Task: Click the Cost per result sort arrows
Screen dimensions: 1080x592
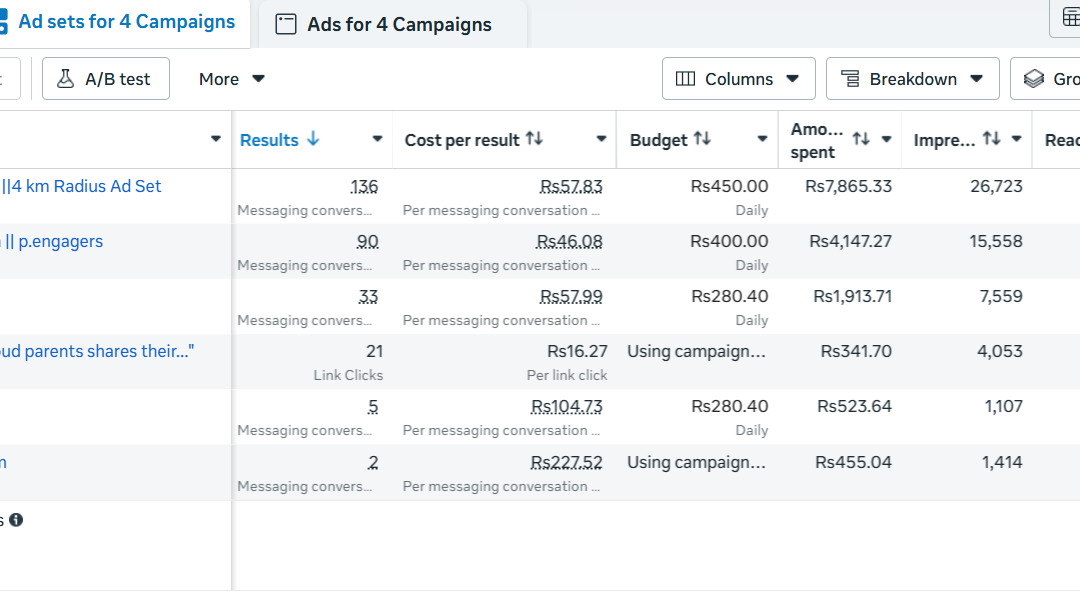Action: click(534, 139)
